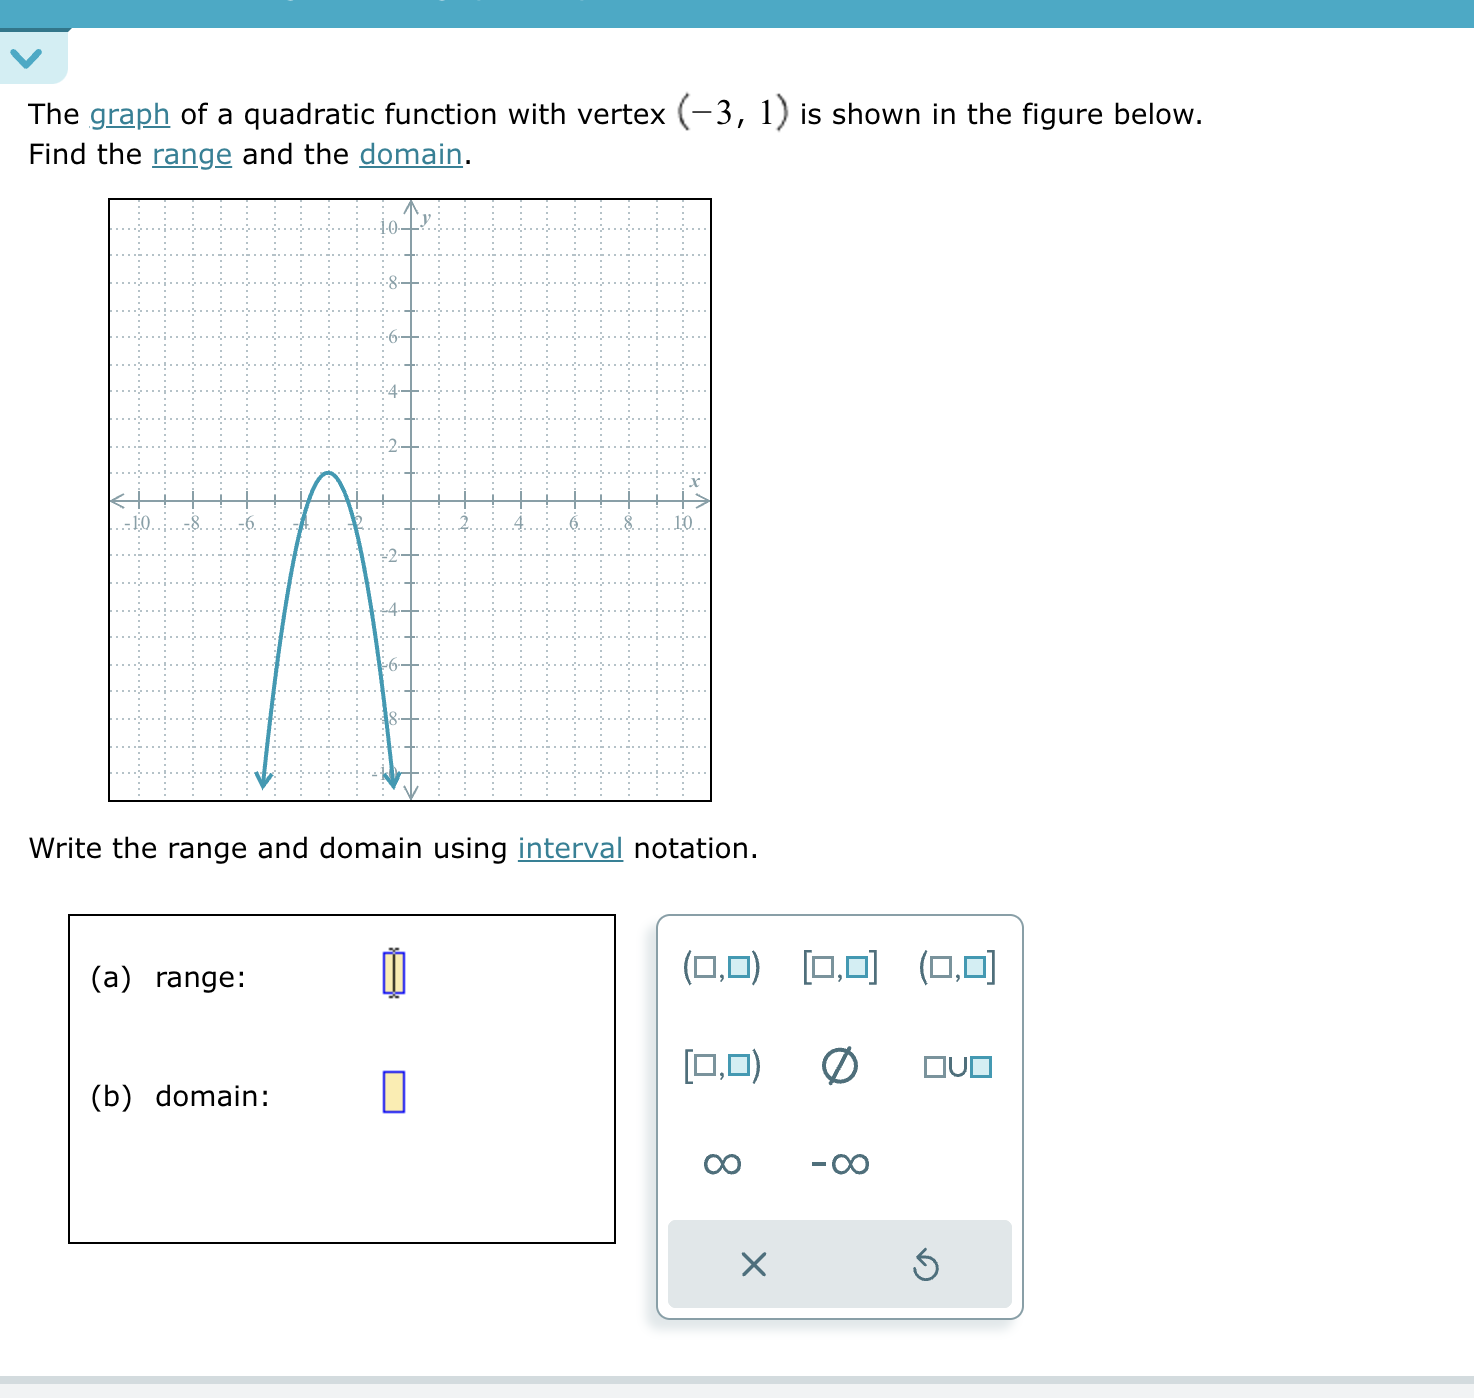Insert the union □∪□ symbol

click(x=955, y=1066)
